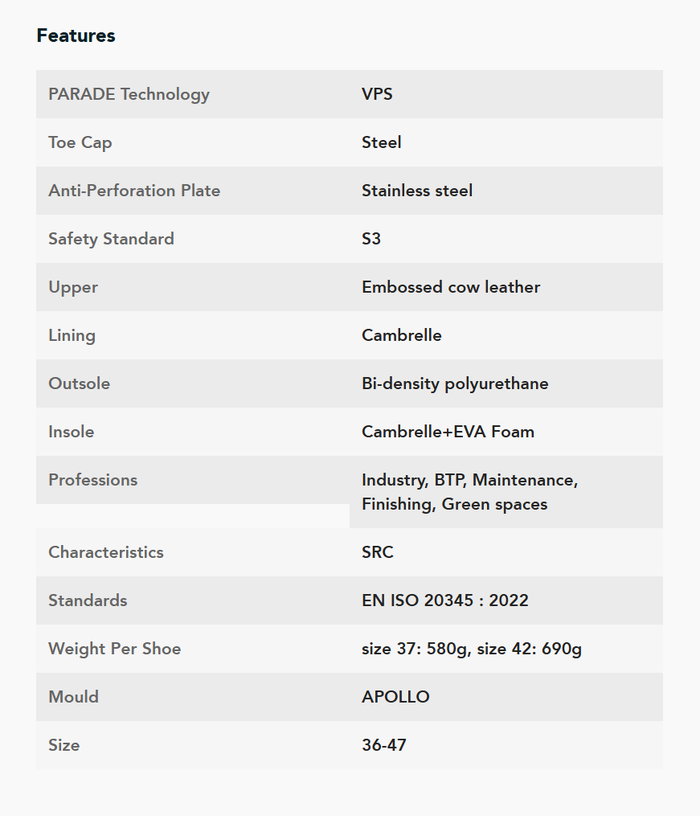
Task: Click the APOLLO mould value
Action: pyautogui.click(x=396, y=697)
